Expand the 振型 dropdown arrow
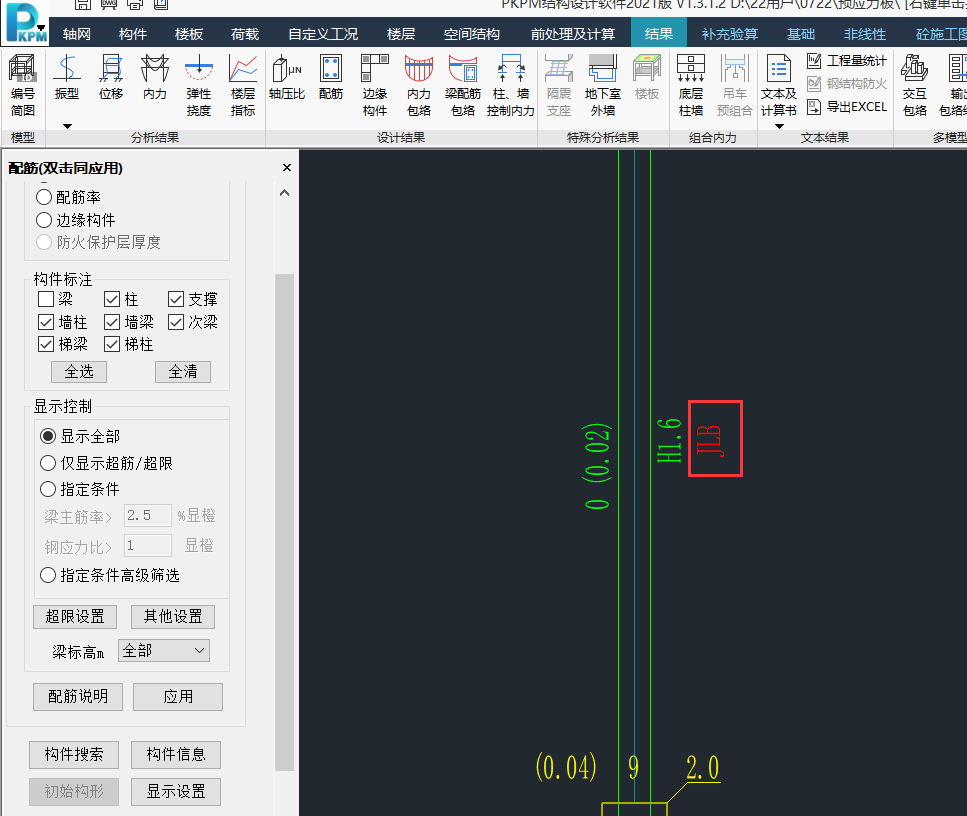Viewport: 967px width, 816px height. (x=67, y=126)
